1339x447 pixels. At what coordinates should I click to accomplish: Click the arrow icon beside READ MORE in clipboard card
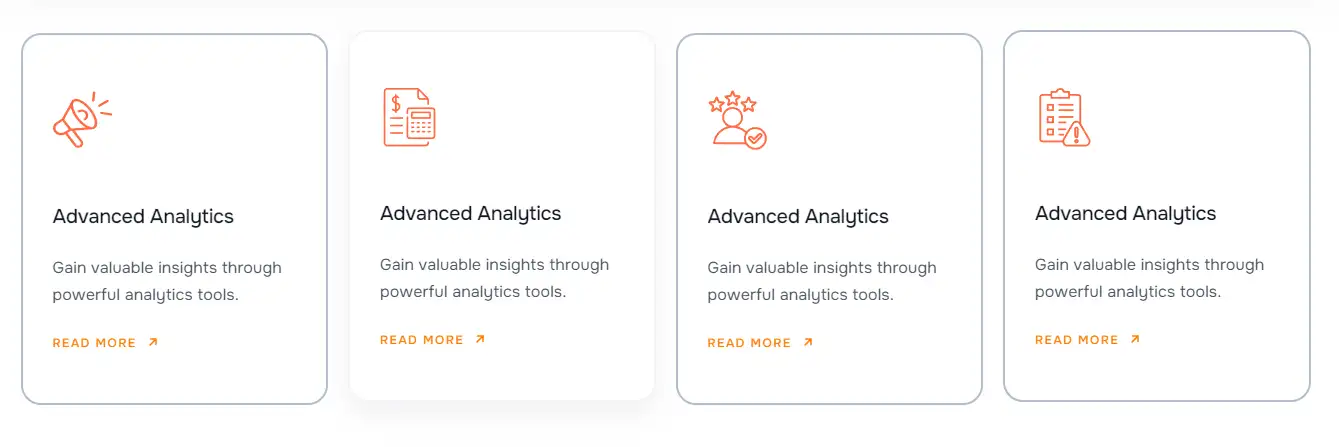pos(1135,339)
